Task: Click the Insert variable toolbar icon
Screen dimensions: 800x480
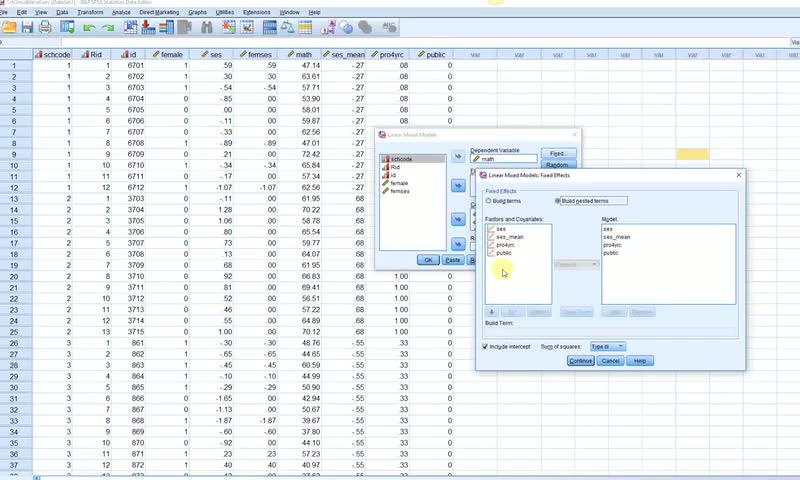Action: point(247,27)
